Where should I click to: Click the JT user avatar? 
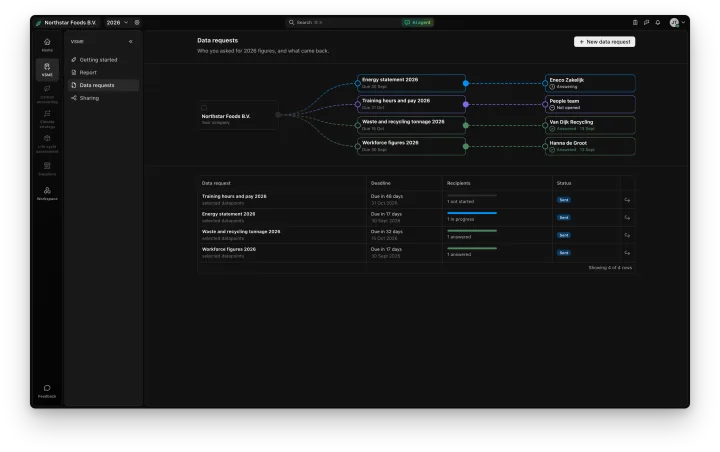pos(674,23)
